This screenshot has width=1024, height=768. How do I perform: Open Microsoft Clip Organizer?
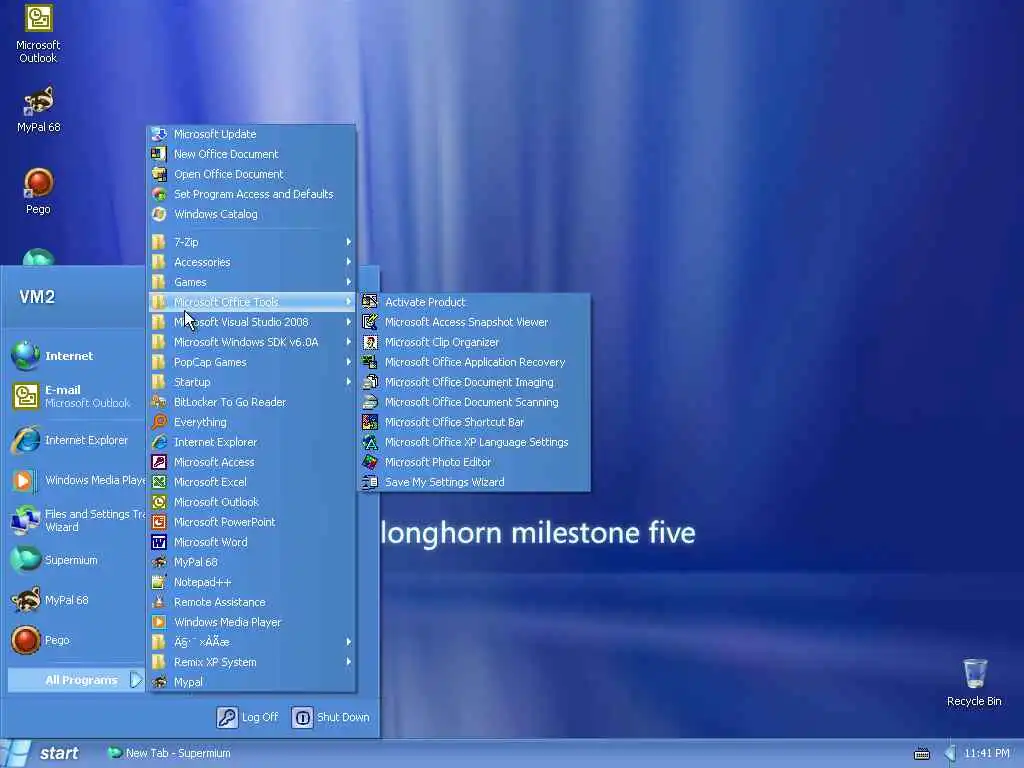click(475, 342)
